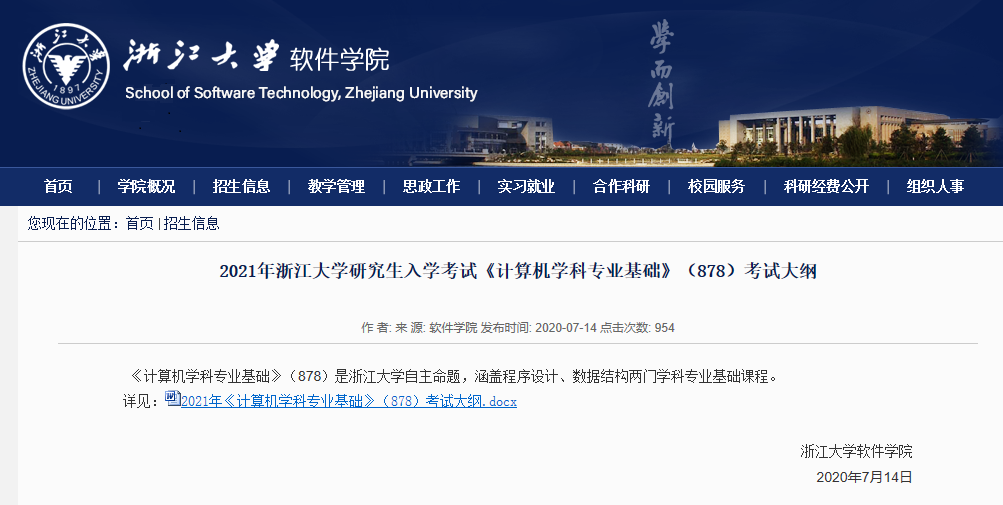Click the 作者 label in the article metadata
This screenshot has width=1003, height=505.
[x=377, y=328]
